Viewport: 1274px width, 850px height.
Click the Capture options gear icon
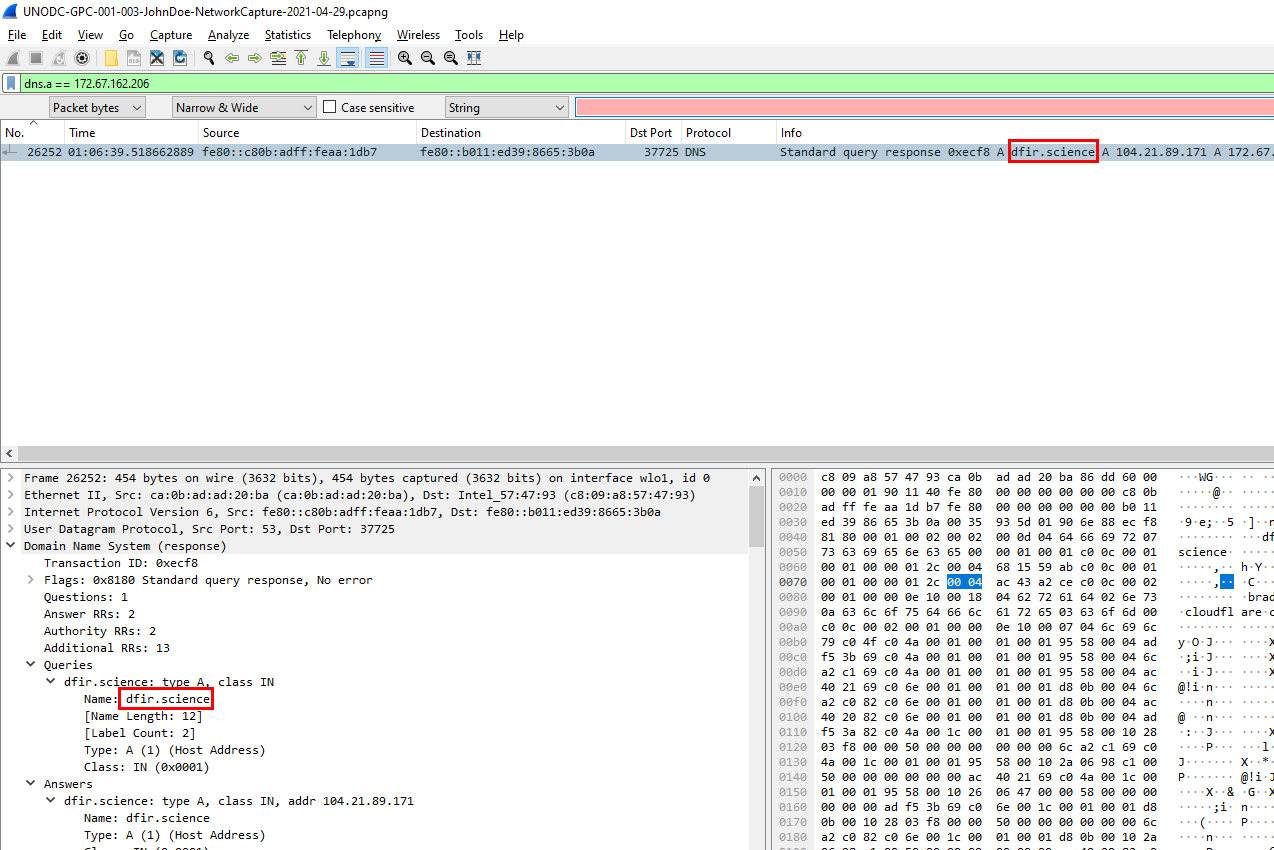[82, 58]
